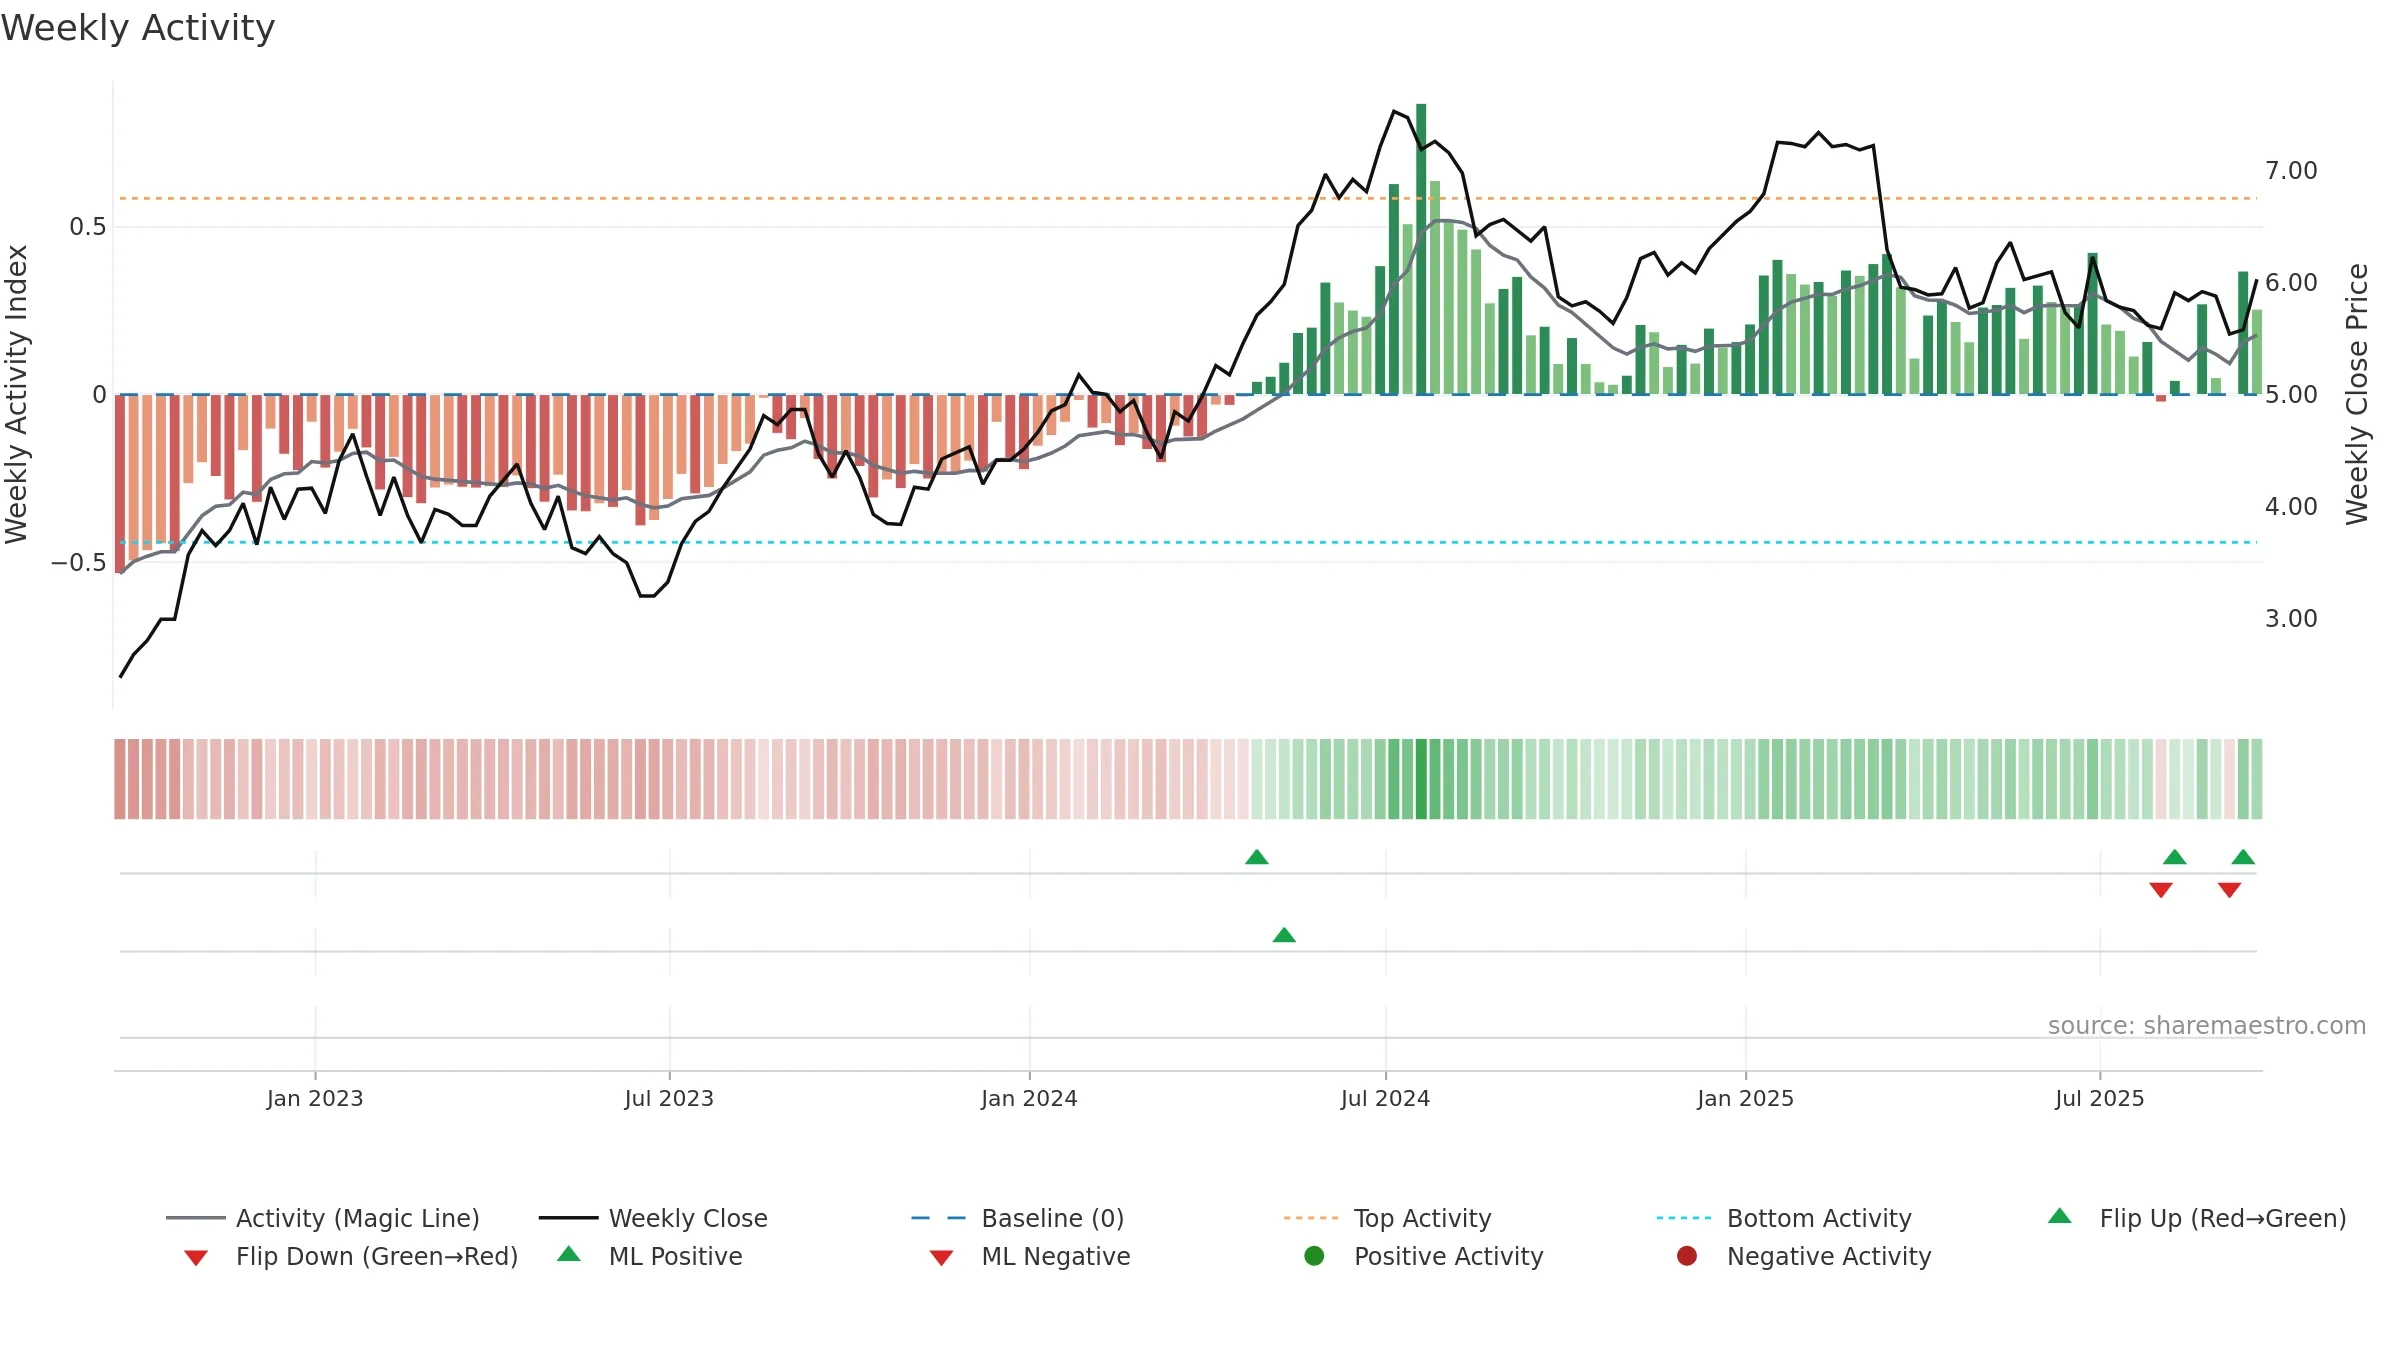The width and height of the screenshot is (2400, 1350).
Task: Click the Weekly Activity Index axis title
Action: pyautogui.click(x=17, y=394)
